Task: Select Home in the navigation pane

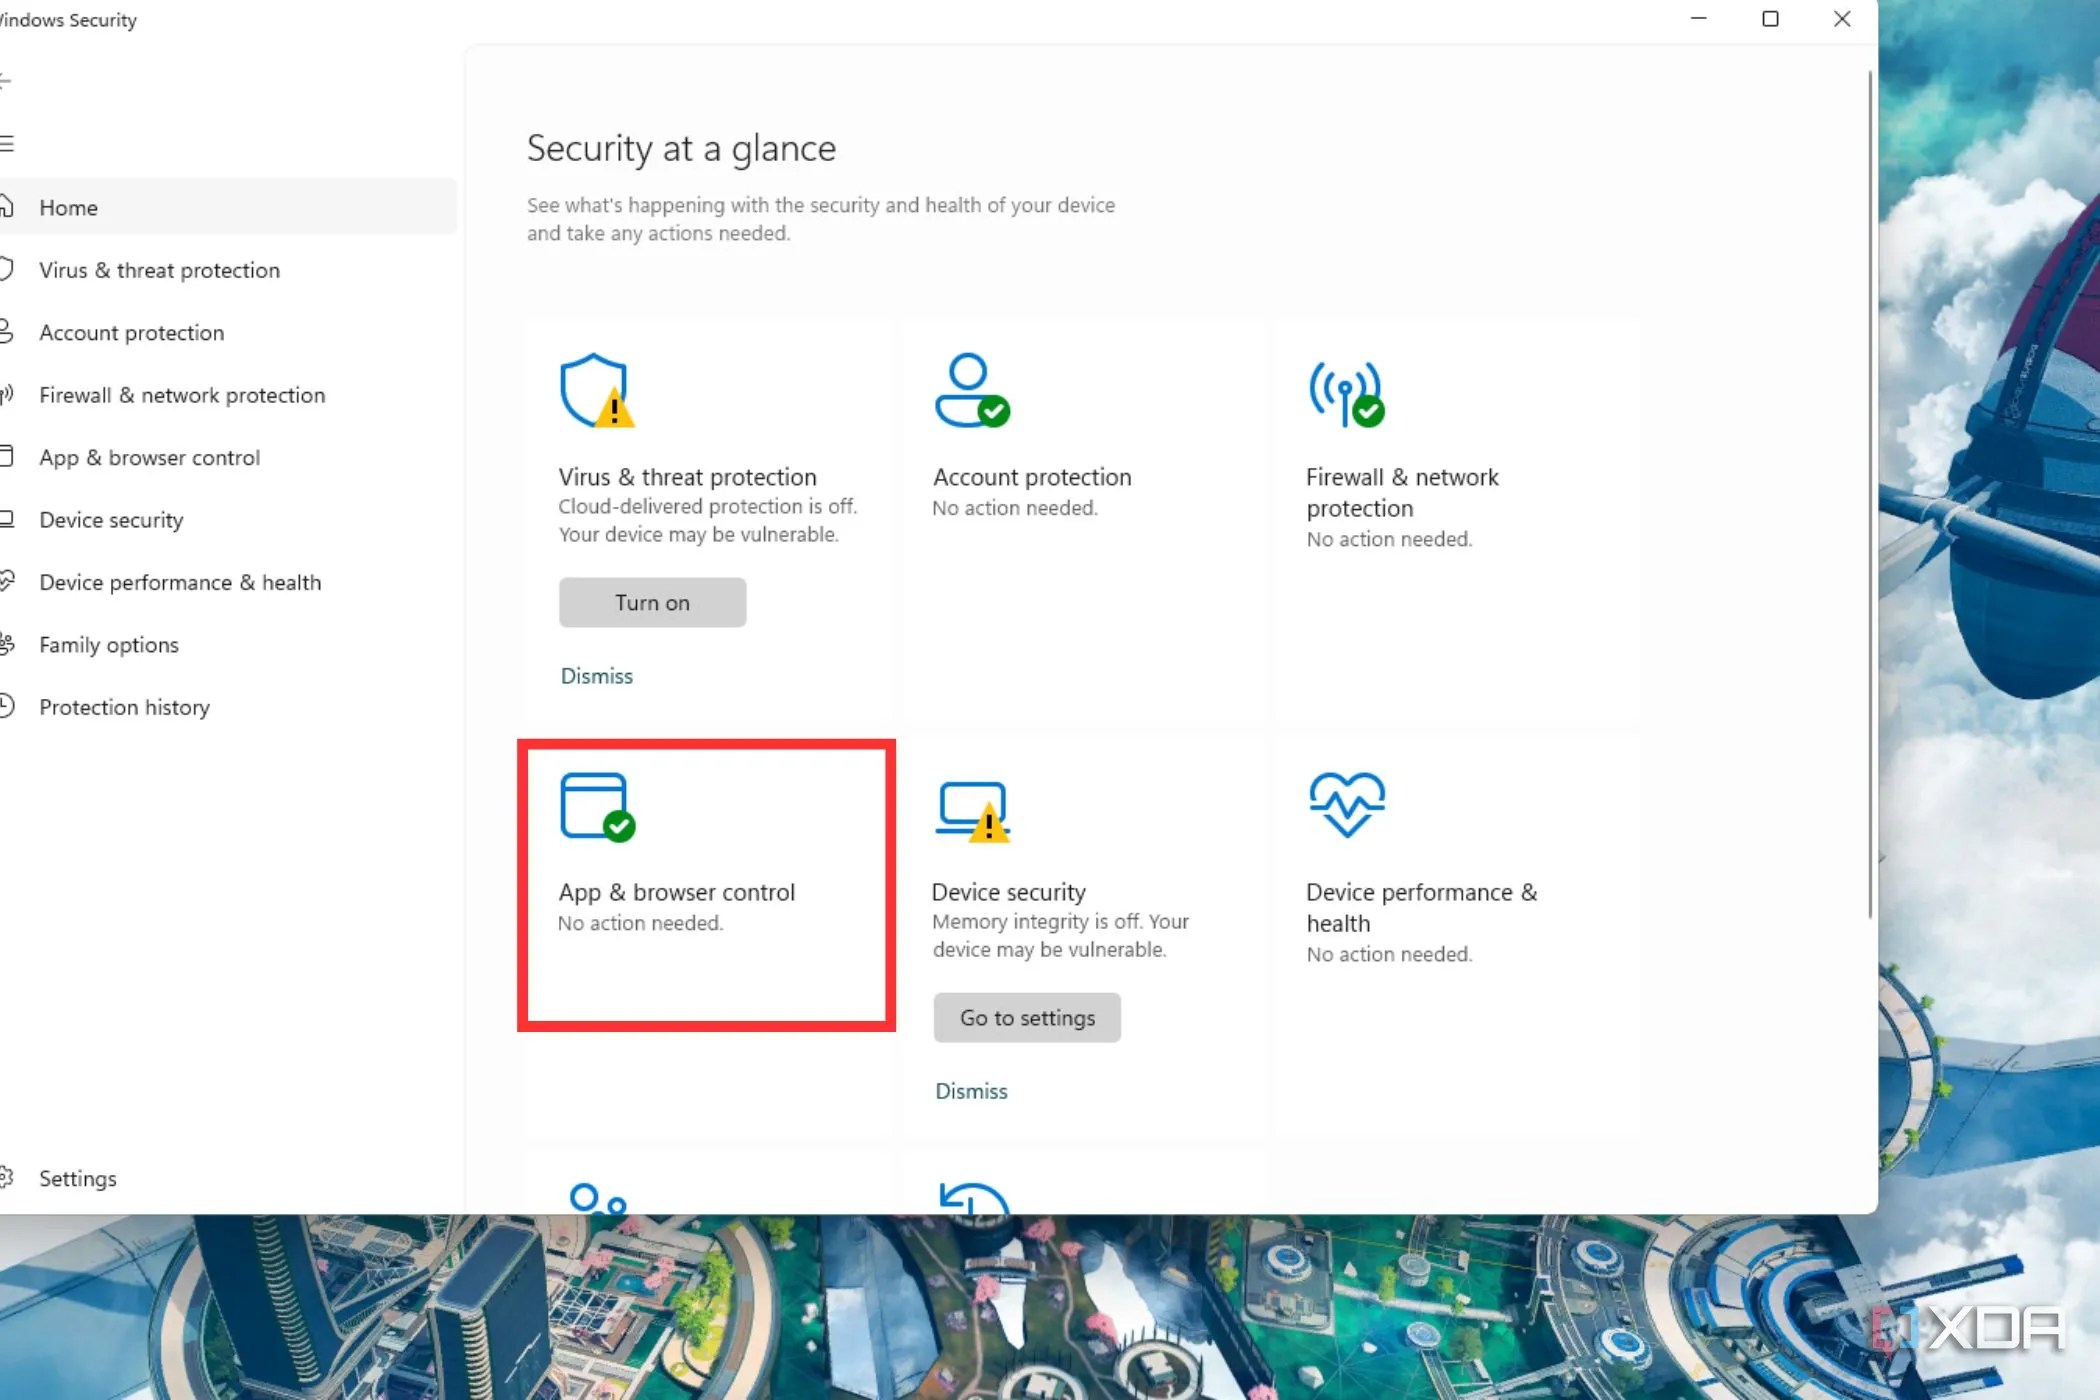Action: pyautogui.click(x=69, y=207)
